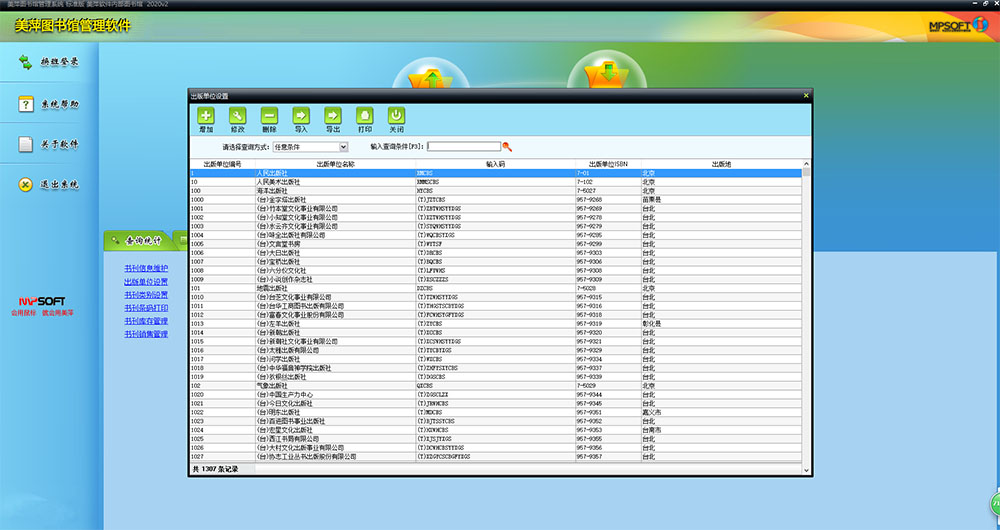Click the table's vertical scrollbar
This screenshot has height=530, width=1000.
[806, 300]
